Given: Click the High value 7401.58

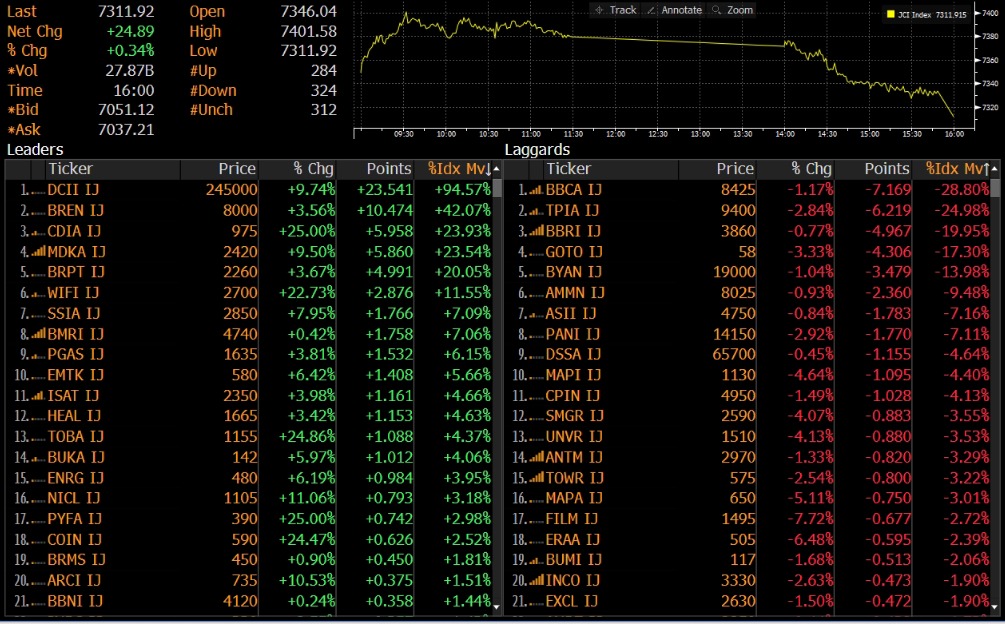Looking at the screenshot, I should [x=308, y=31].
